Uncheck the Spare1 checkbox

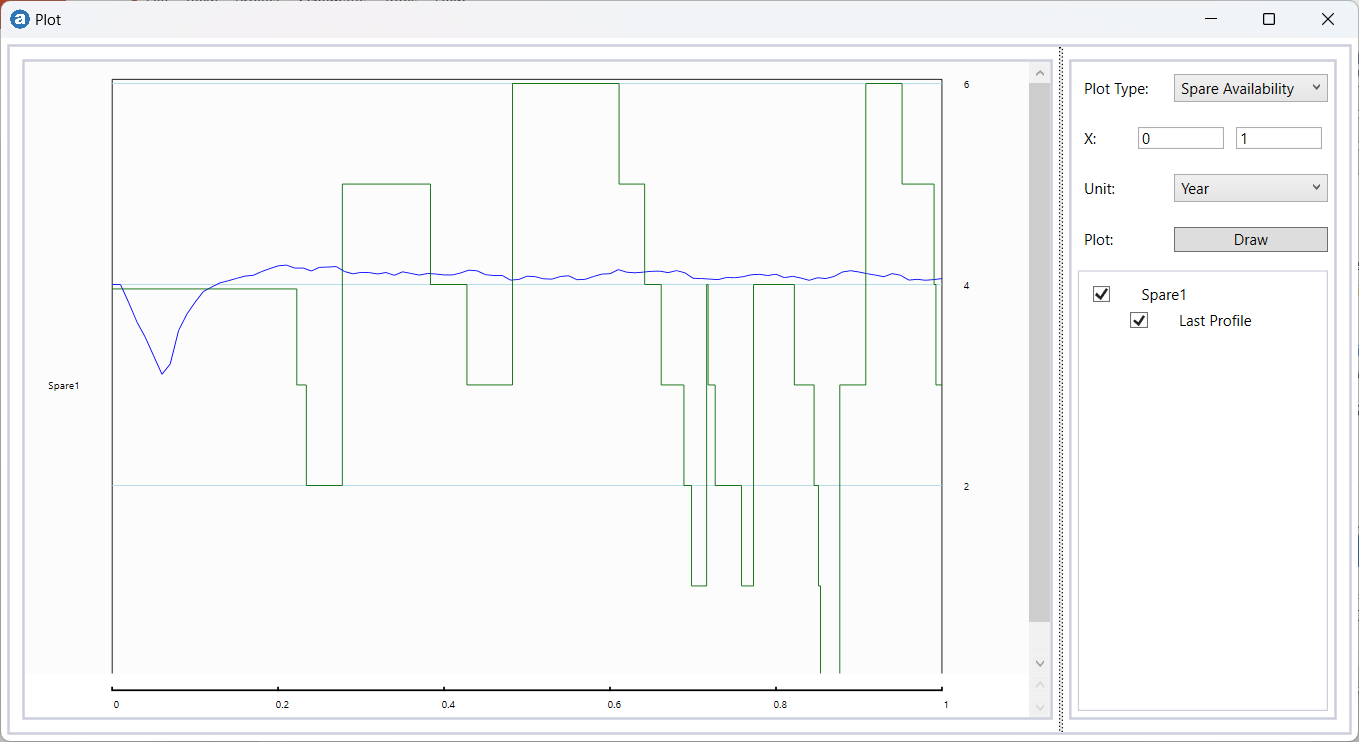pos(1102,294)
